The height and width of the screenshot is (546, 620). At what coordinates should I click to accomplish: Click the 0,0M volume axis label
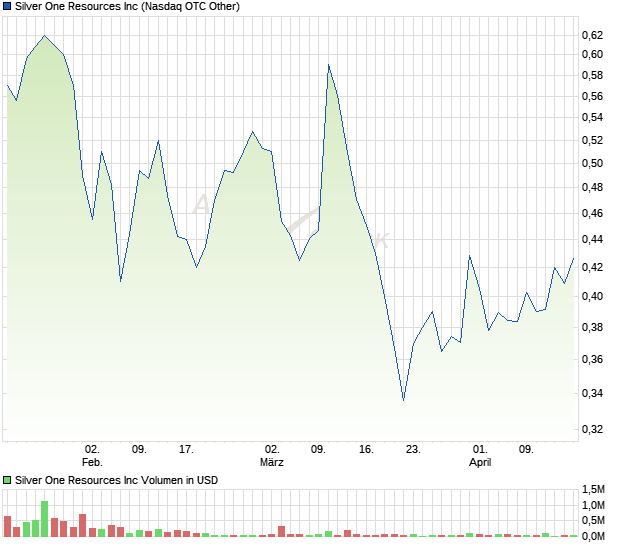pyautogui.click(x=593, y=536)
